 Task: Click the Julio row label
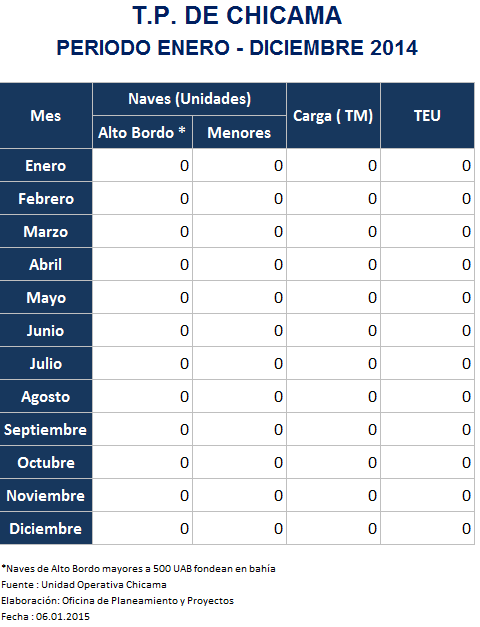pos(46,363)
